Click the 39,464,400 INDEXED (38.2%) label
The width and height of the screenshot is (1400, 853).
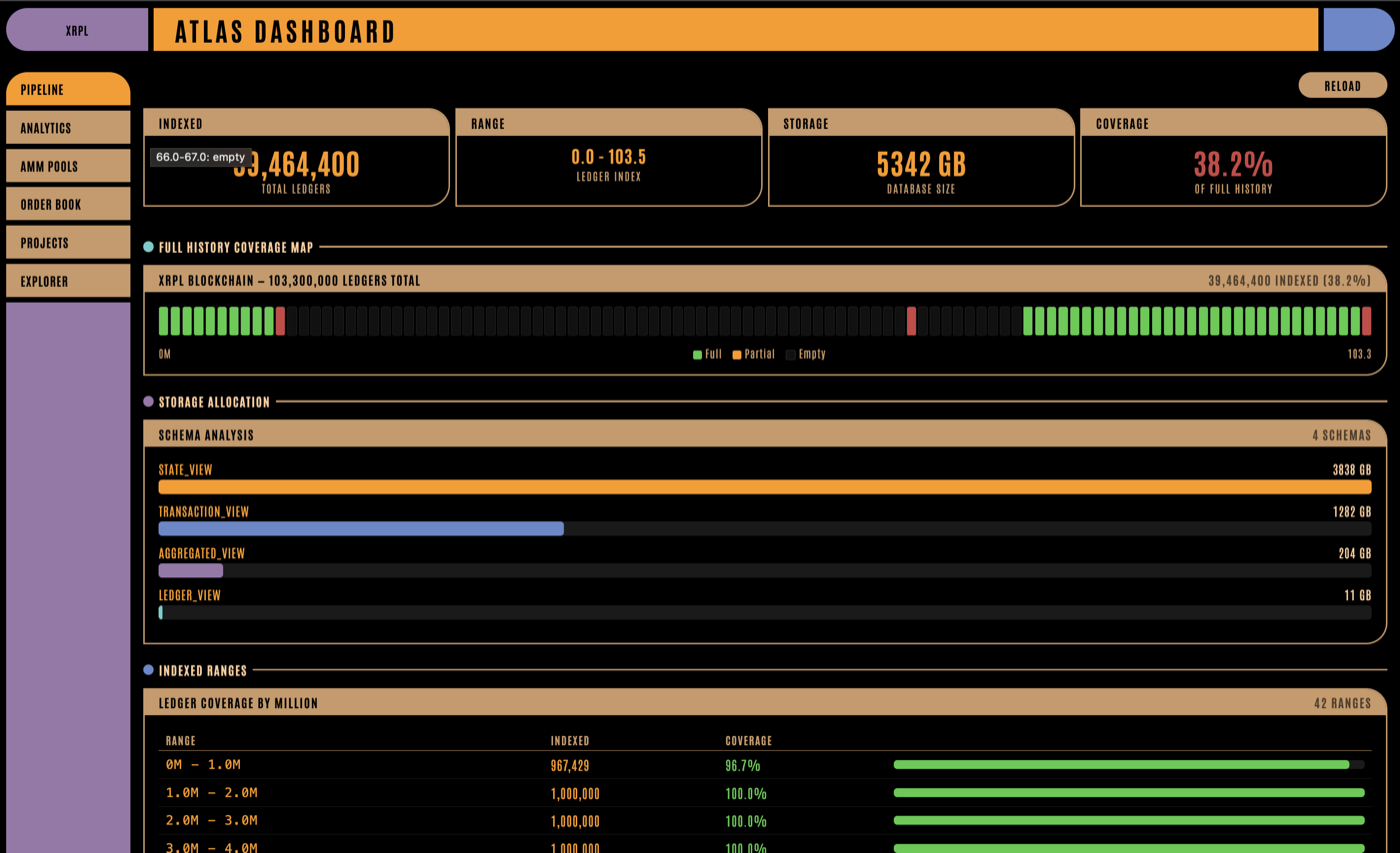pos(1290,281)
